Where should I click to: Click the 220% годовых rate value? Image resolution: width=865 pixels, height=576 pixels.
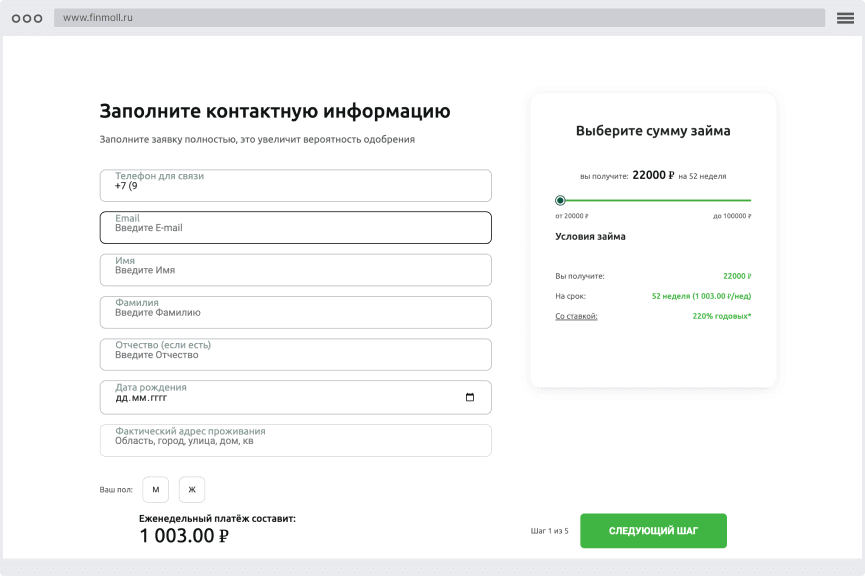coord(722,317)
